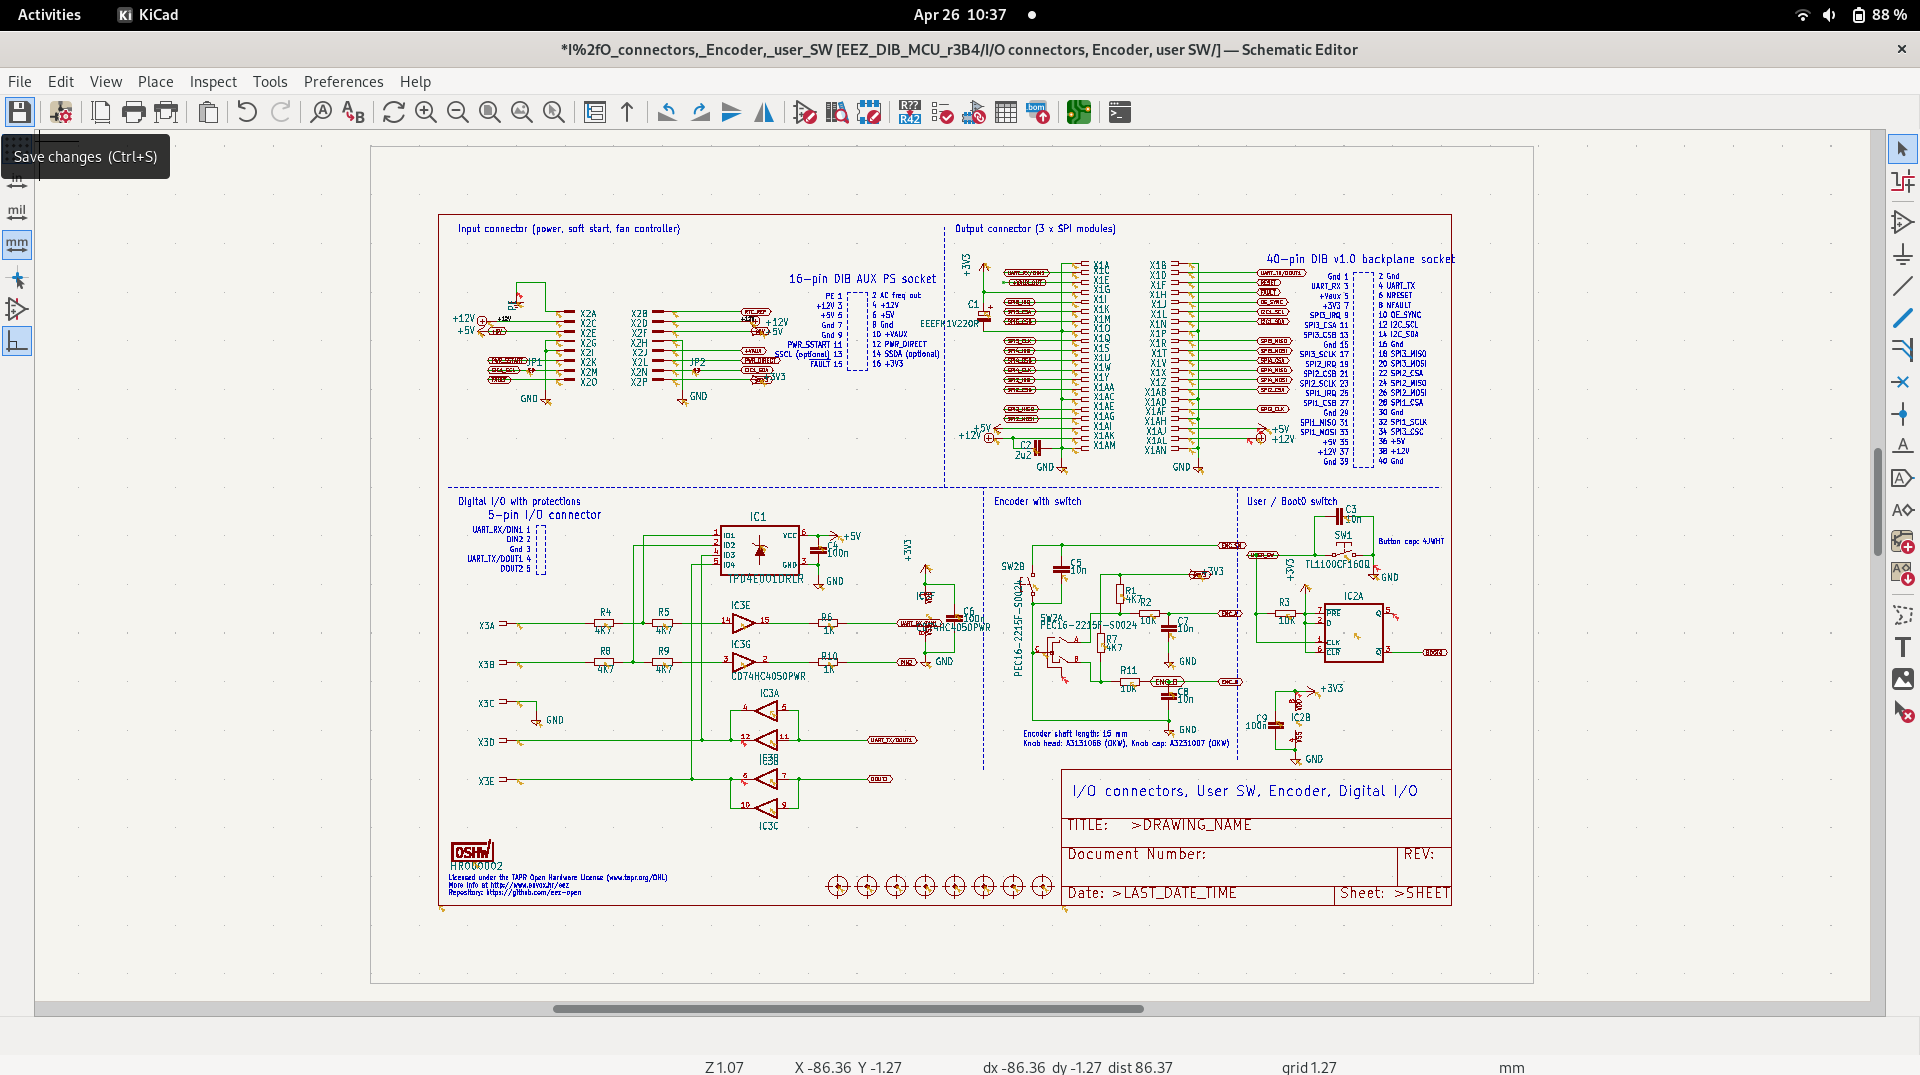Open the Place menu
Viewport: 1920px width, 1075px height.
point(155,82)
